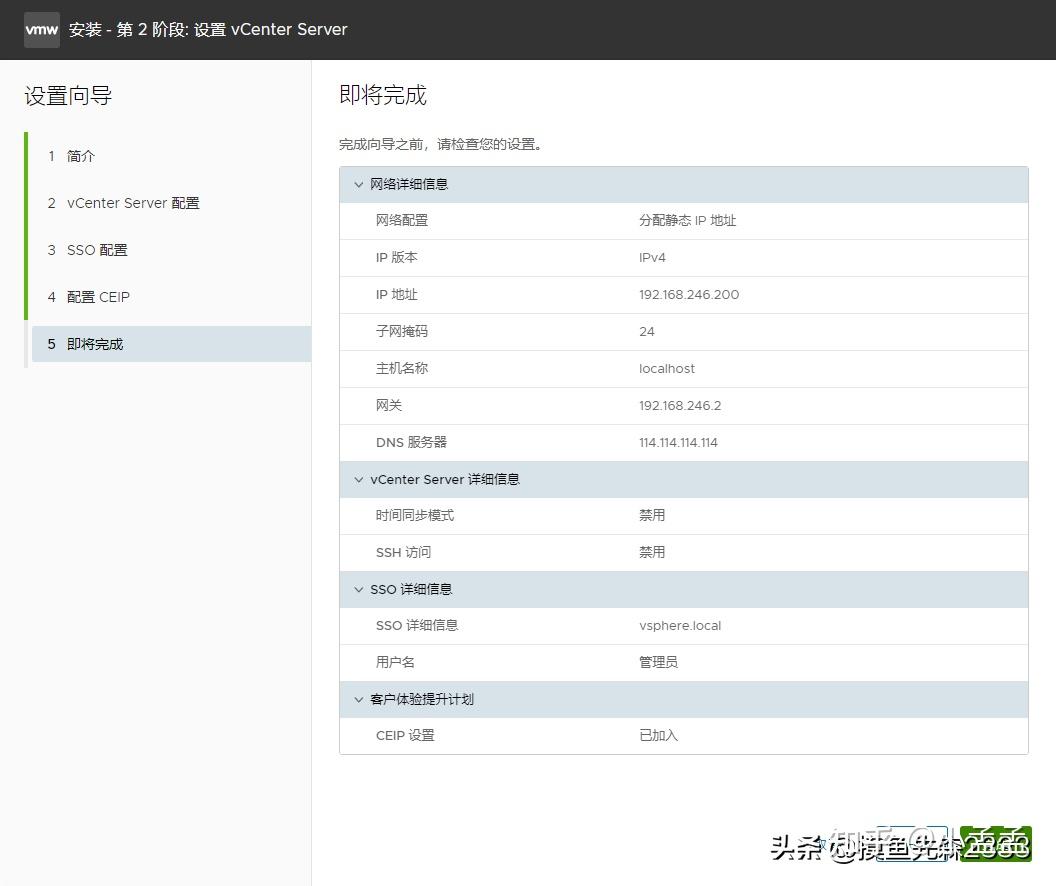
Task: Click the IP 版本 label
Action: pos(397,258)
